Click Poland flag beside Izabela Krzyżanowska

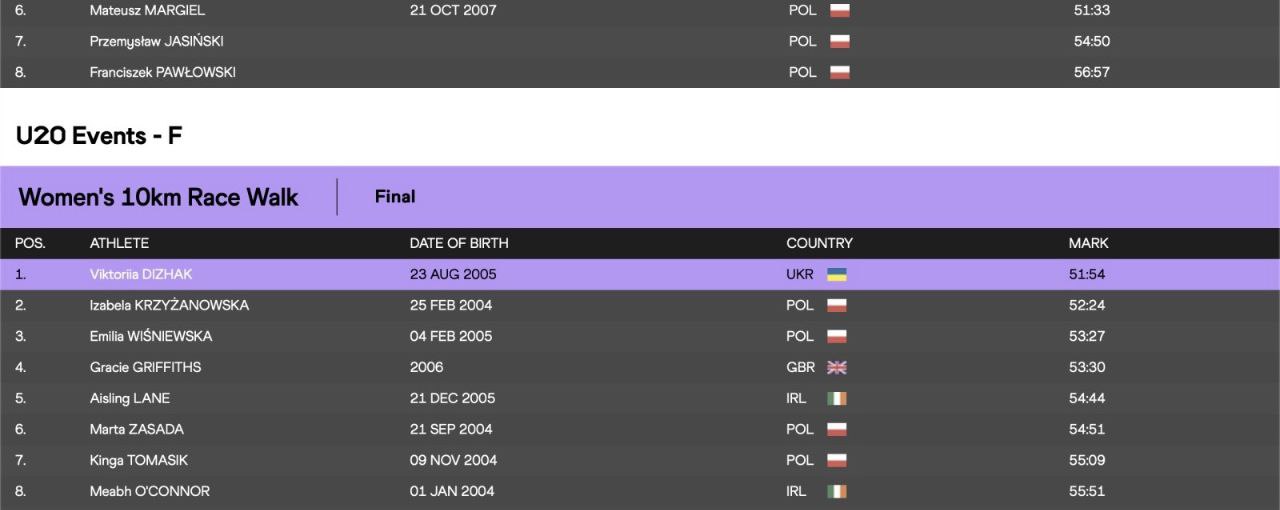click(x=837, y=305)
